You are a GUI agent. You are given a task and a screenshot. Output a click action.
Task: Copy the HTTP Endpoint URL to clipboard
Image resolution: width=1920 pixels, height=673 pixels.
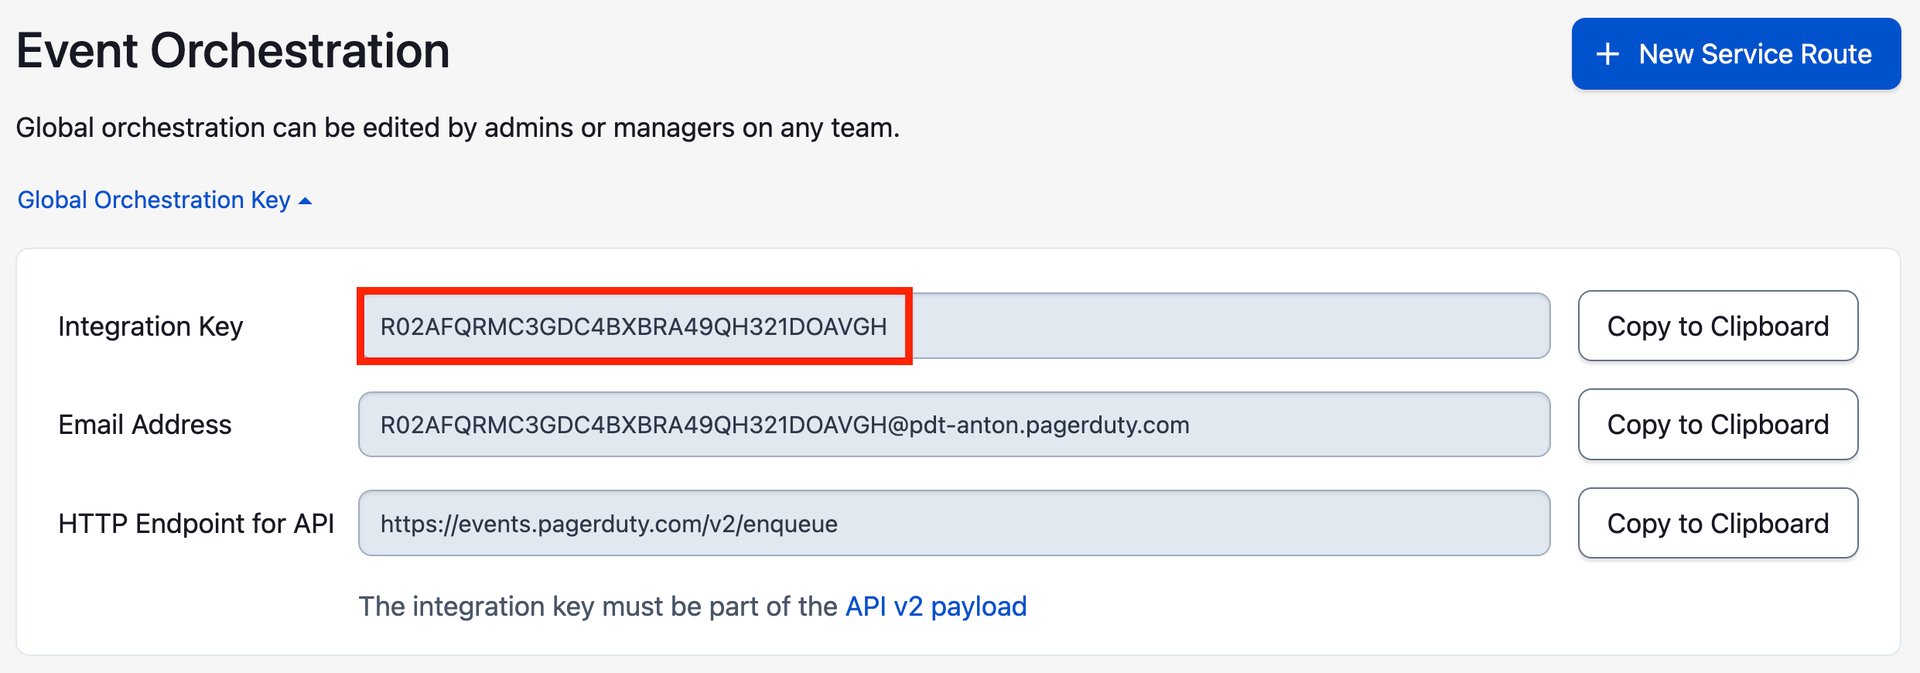(1717, 523)
